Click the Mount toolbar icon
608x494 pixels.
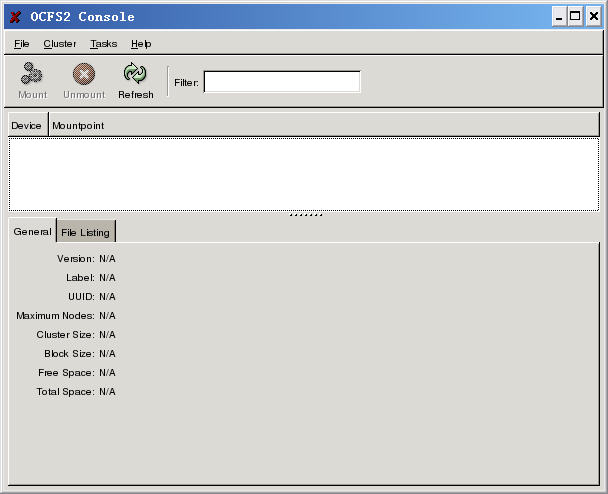click(x=32, y=81)
